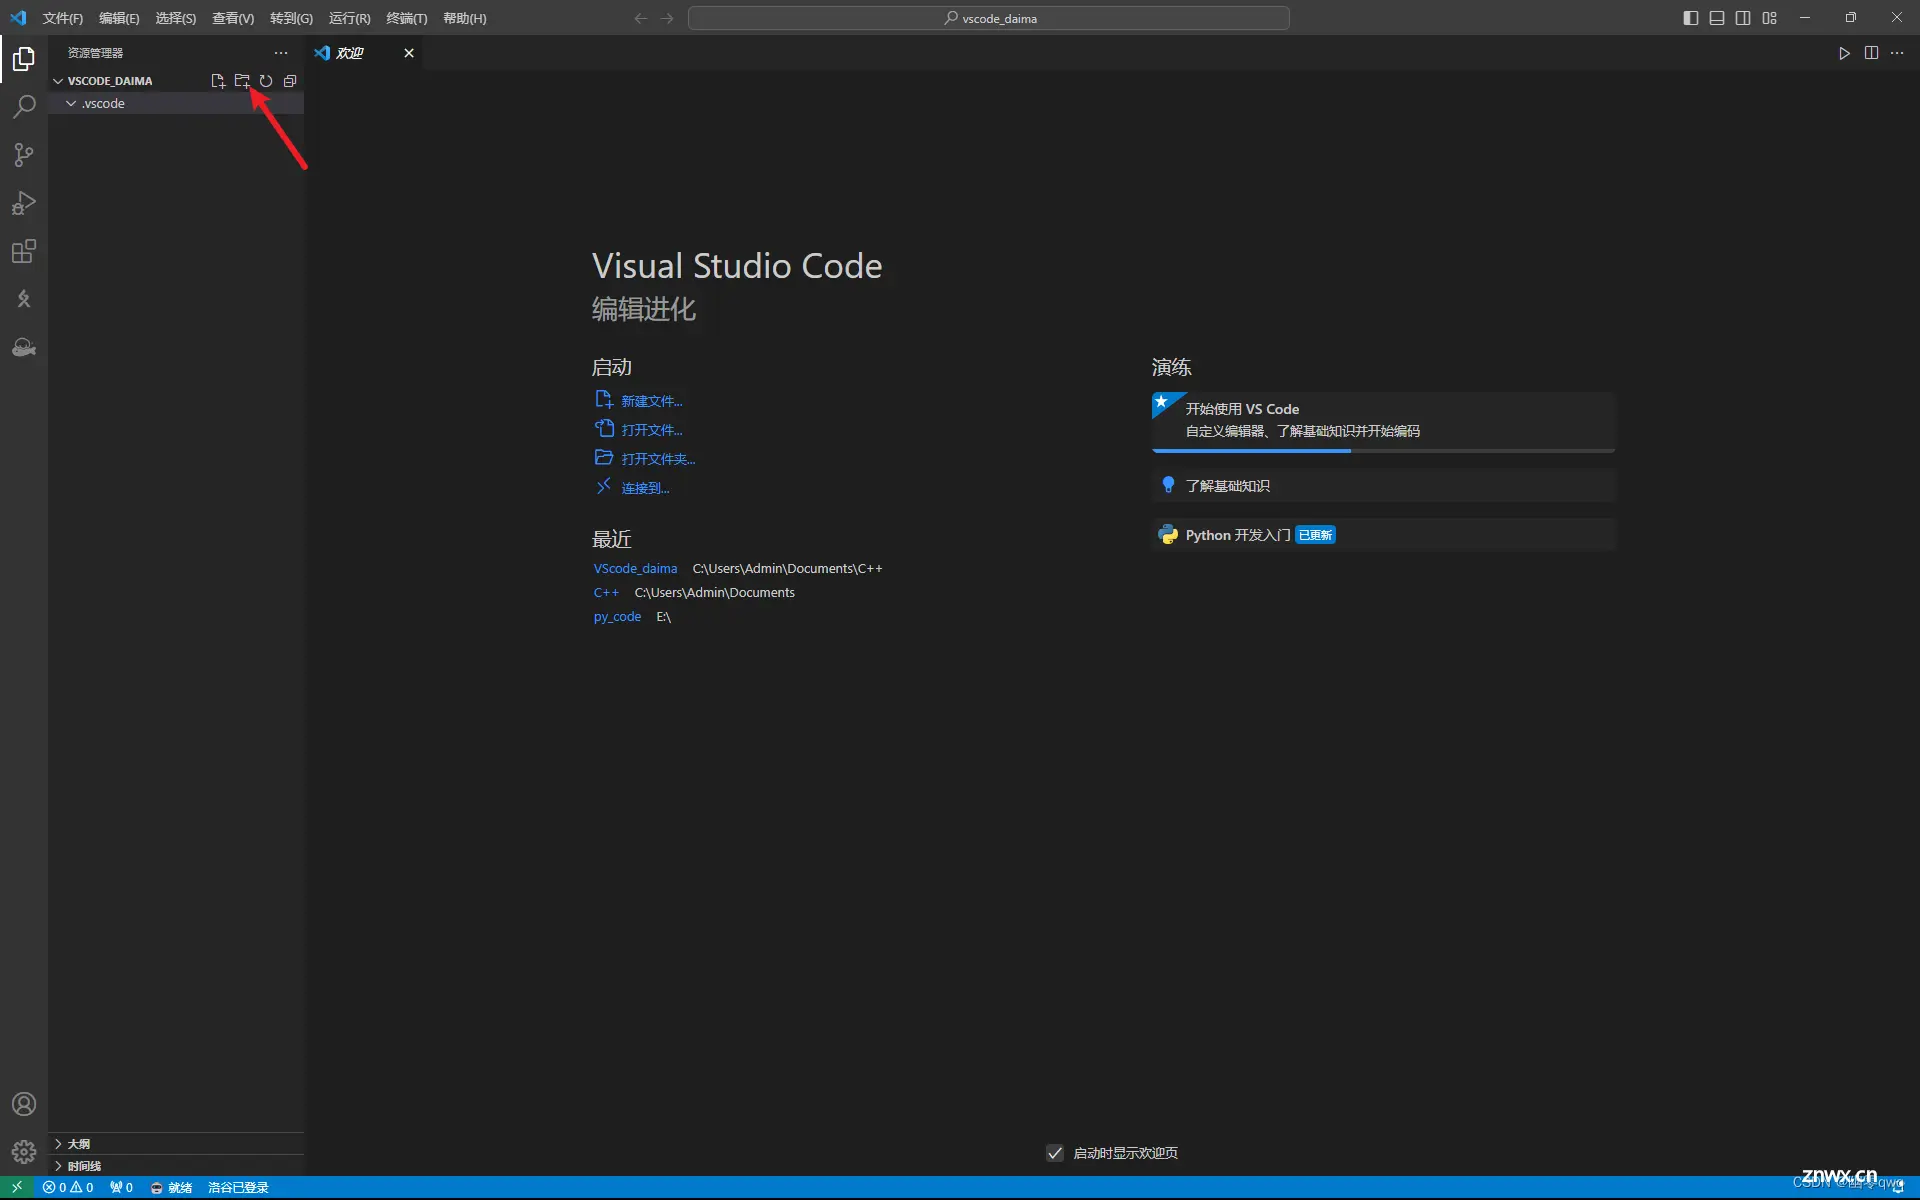Open the Search view in activity bar
Viewport: 1920px width, 1200px height.
click(24, 107)
